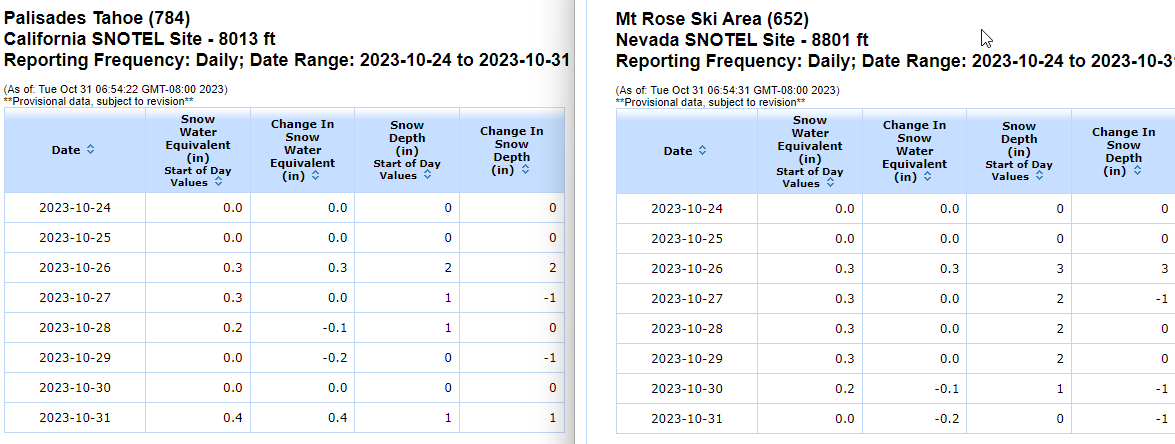Click Mt Rose 2023-10-26 Snow Depth value 3
The width and height of the screenshot is (1175, 444).
[x=1060, y=268]
